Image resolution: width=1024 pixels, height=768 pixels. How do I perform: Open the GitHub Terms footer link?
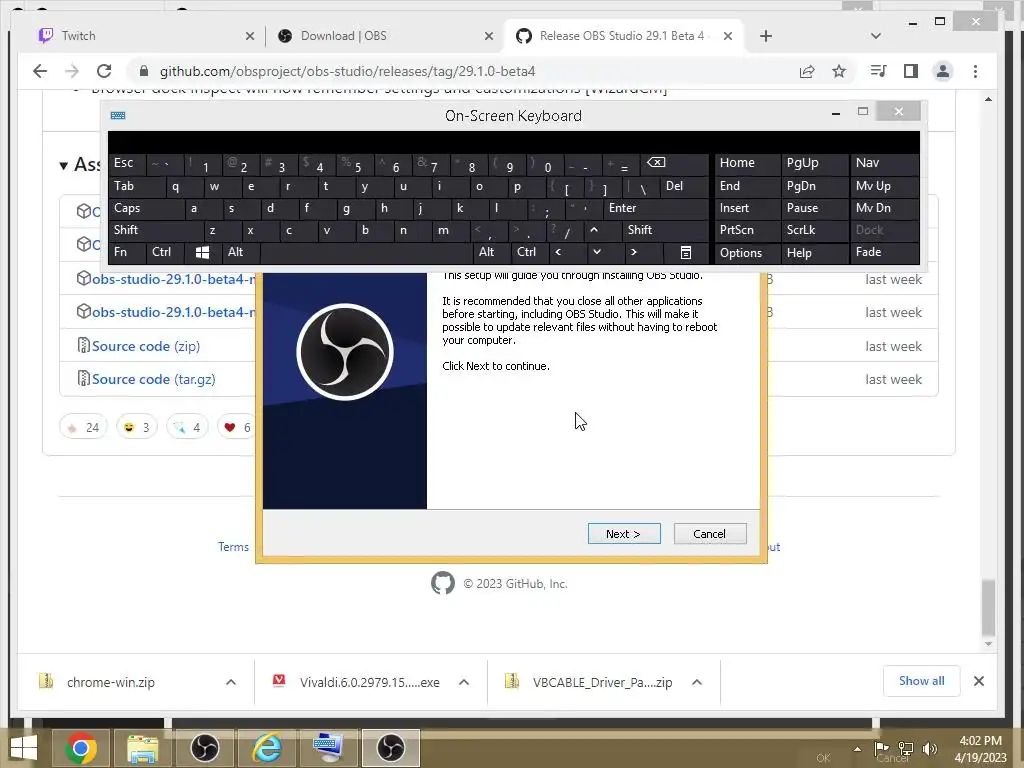pos(233,547)
